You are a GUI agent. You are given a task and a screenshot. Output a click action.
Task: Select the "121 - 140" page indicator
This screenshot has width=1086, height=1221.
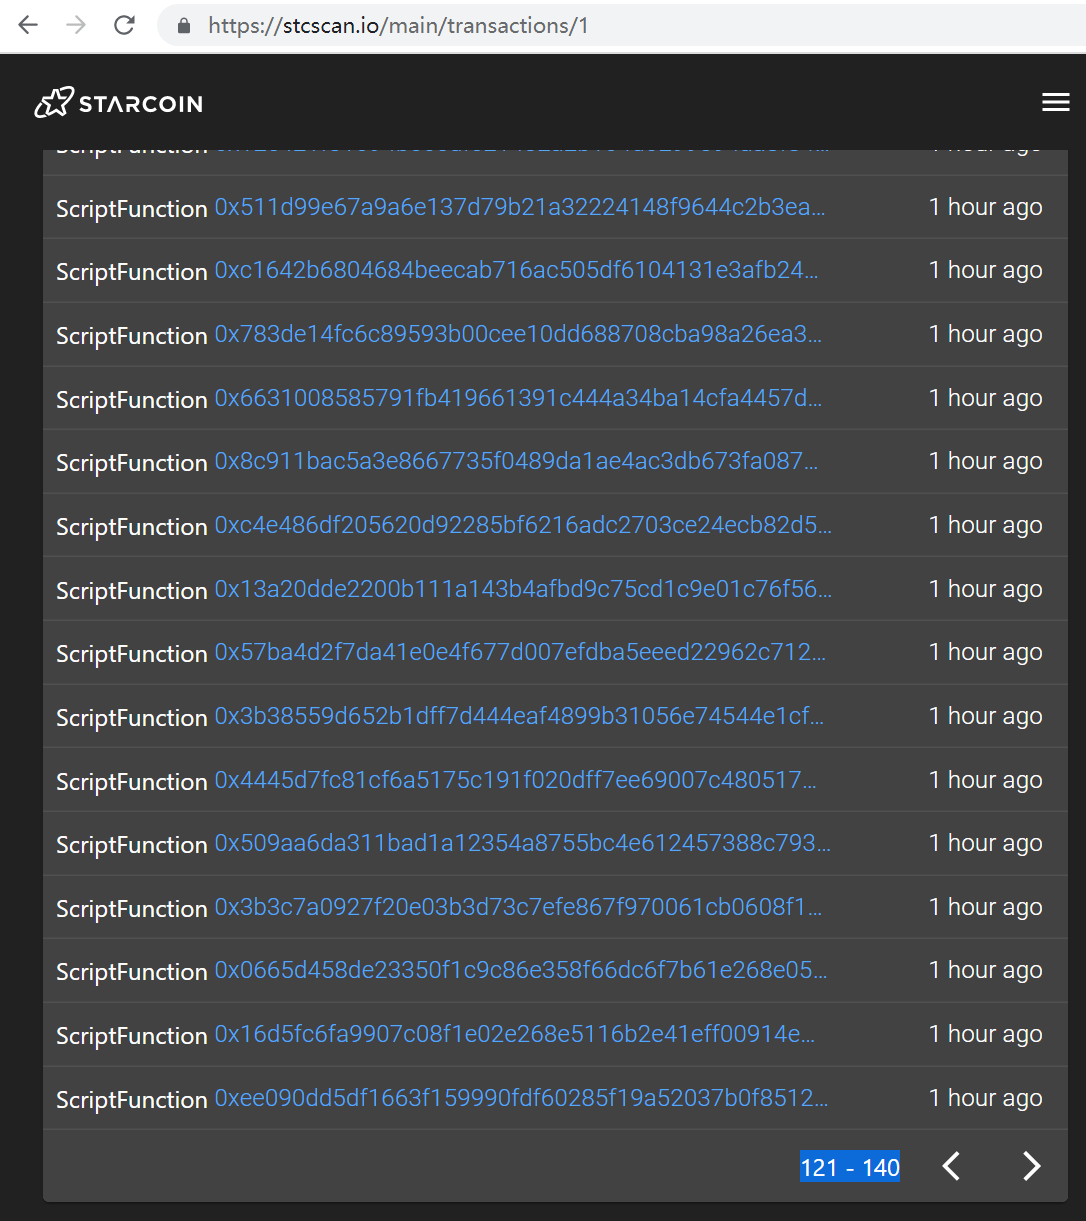pos(849,1166)
